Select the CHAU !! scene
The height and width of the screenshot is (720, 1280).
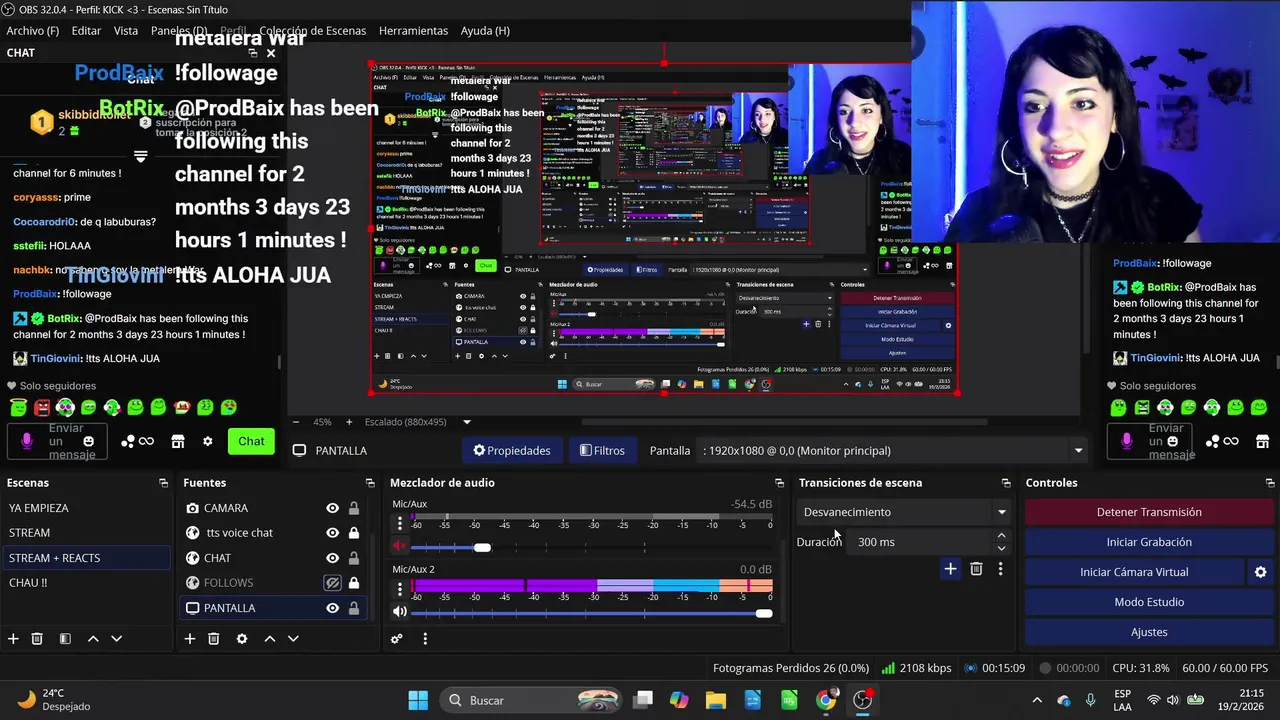pos(86,583)
